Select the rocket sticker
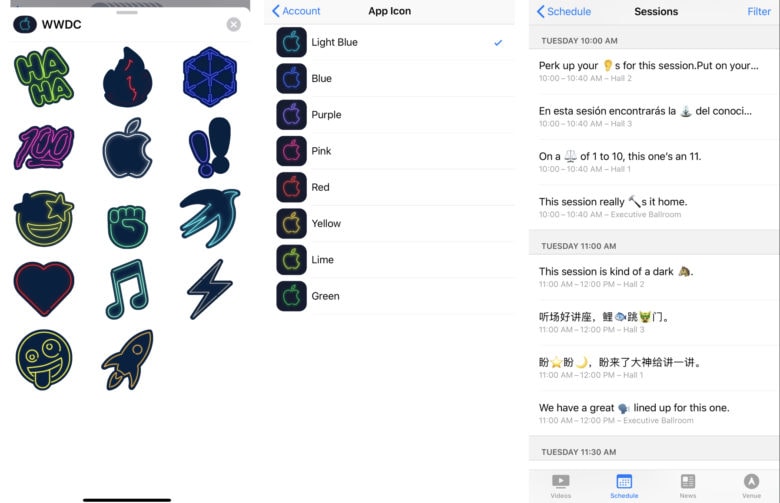This screenshot has height=503, width=780. click(128, 360)
